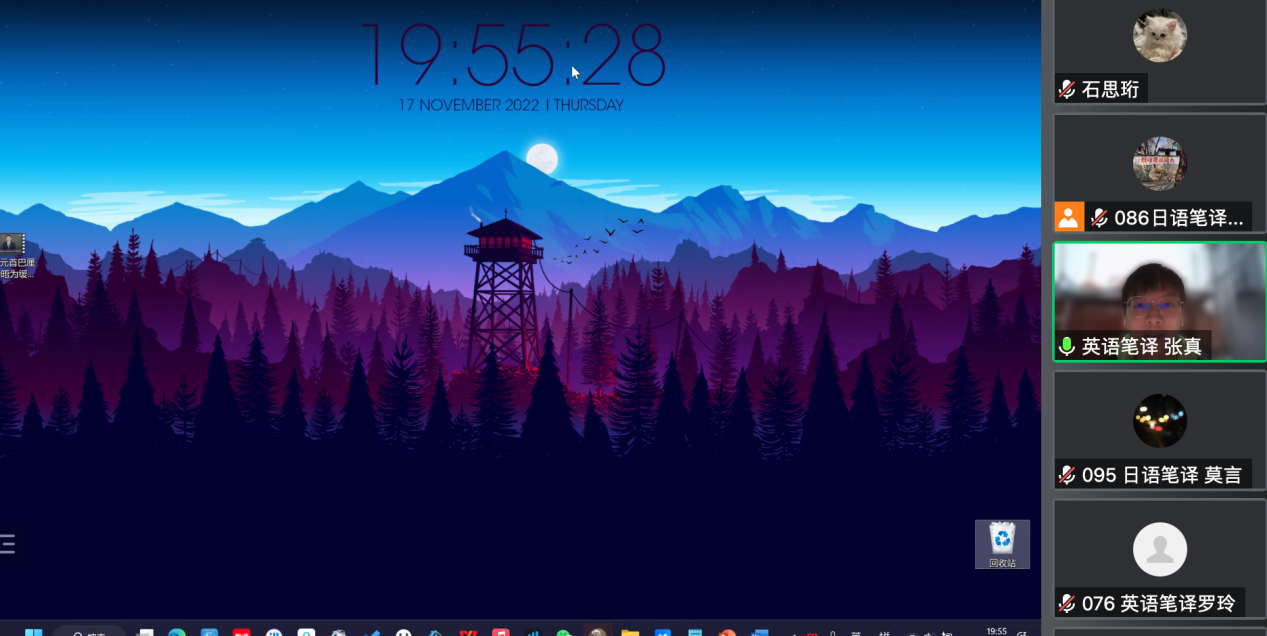The image size is (1267, 636).
Task: Click the date text 17 NOVEMBER 2022
Action: [469, 105]
